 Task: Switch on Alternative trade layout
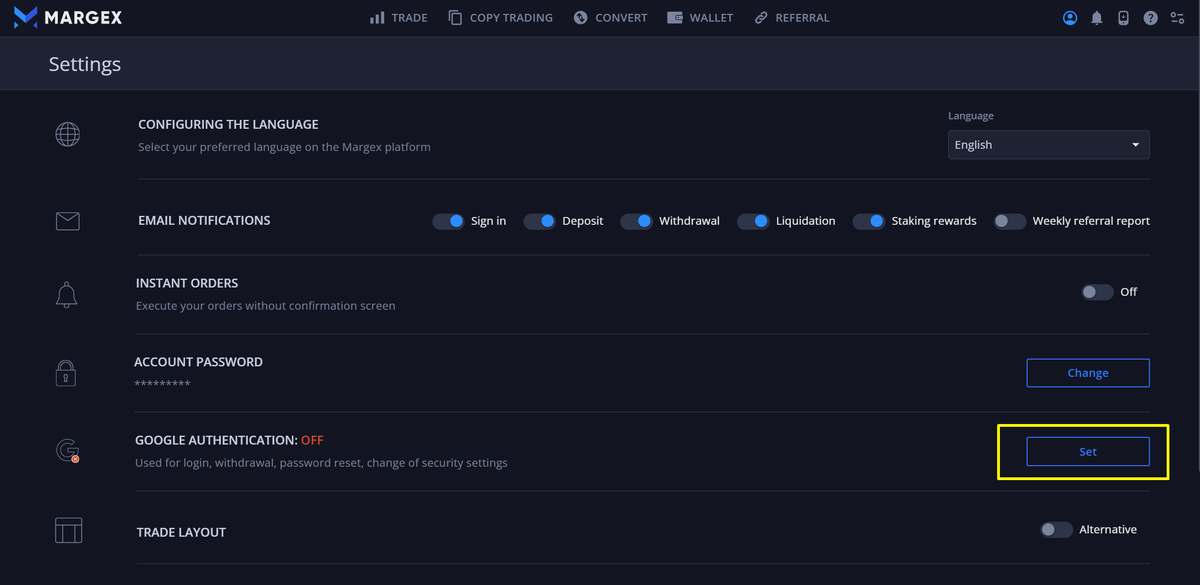coord(1056,530)
